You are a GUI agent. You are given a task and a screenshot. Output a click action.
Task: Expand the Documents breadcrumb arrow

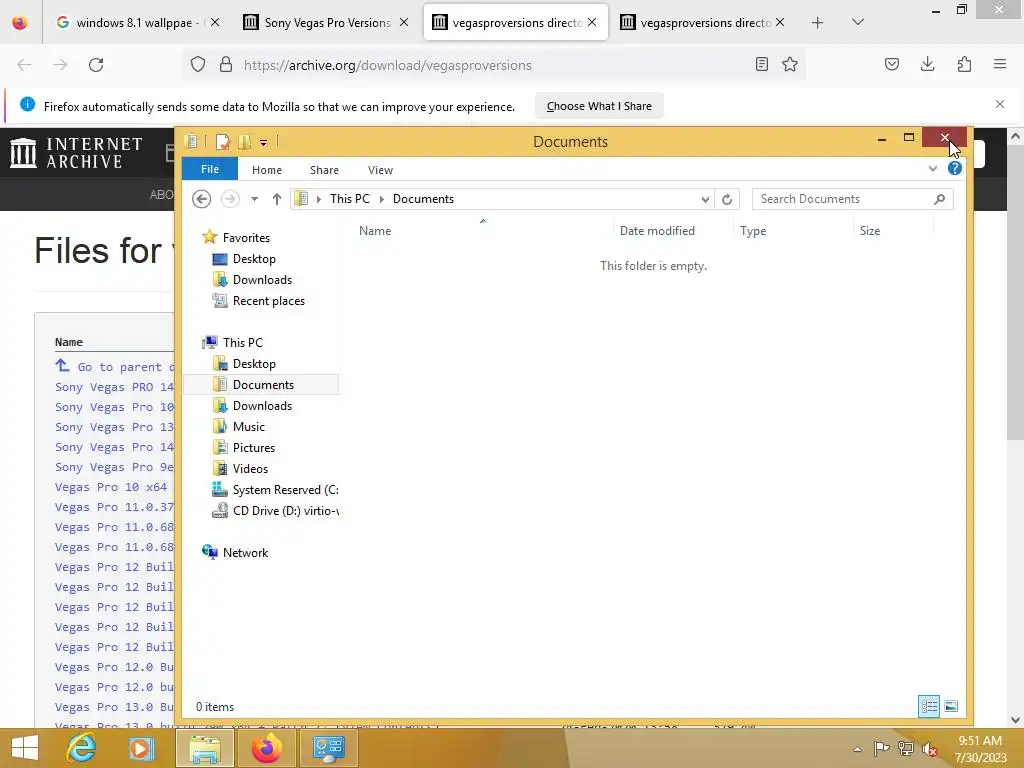pos(382,199)
